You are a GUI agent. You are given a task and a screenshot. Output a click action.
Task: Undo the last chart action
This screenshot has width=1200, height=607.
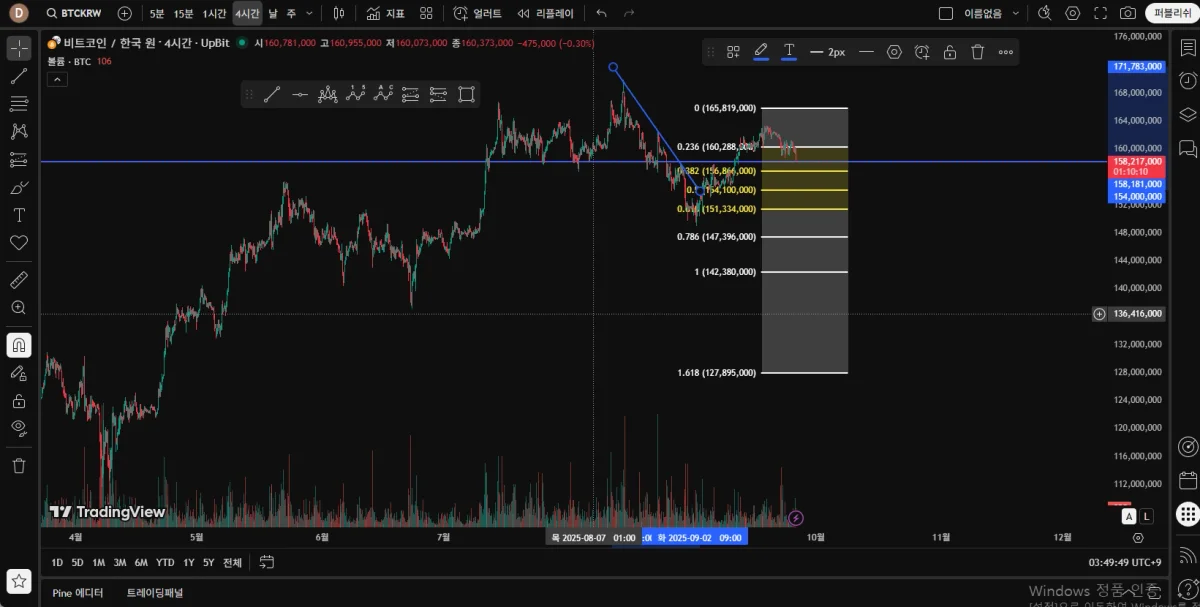pos(601,13)
